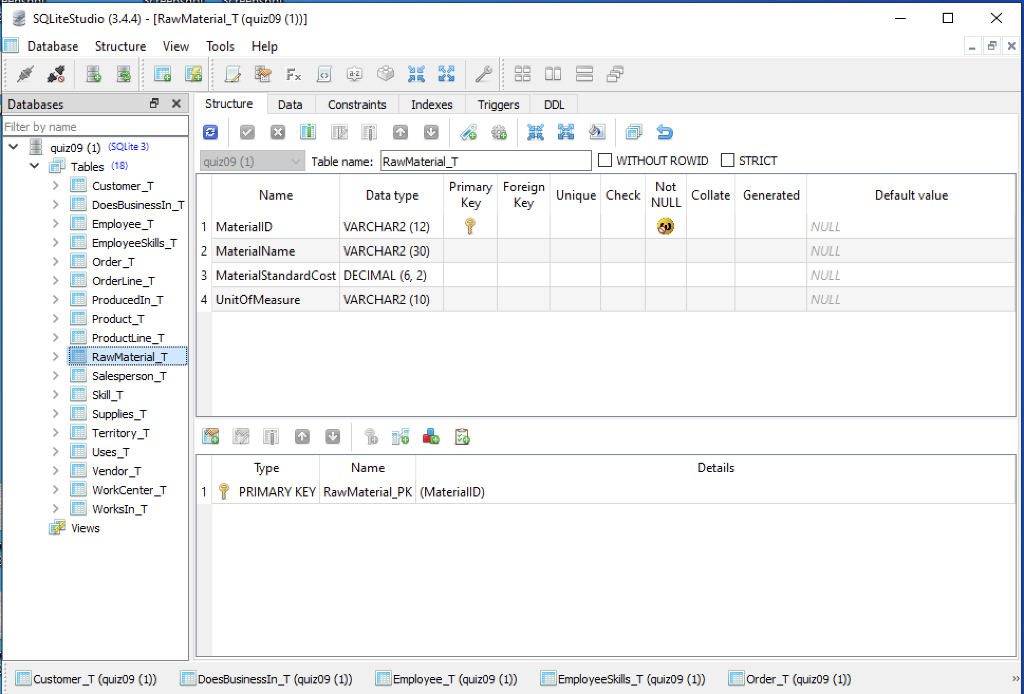Click the blue undo-arrow reset icon

[x=664, y=133]
